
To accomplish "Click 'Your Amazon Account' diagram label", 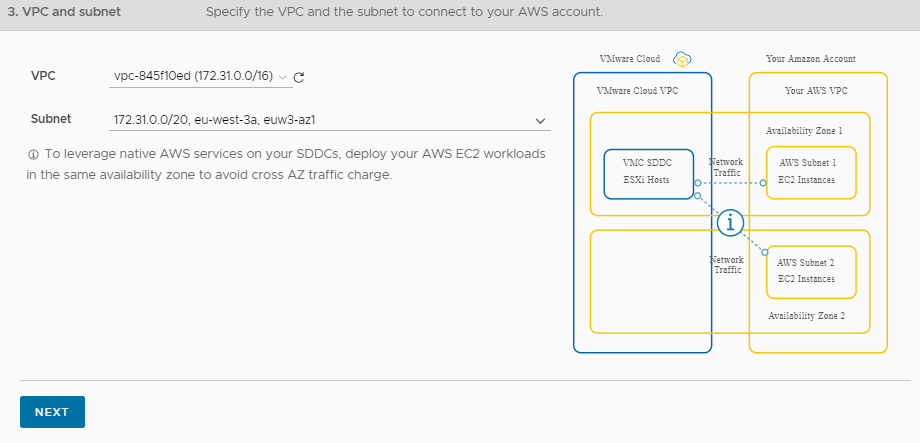I will coord(811,59).
